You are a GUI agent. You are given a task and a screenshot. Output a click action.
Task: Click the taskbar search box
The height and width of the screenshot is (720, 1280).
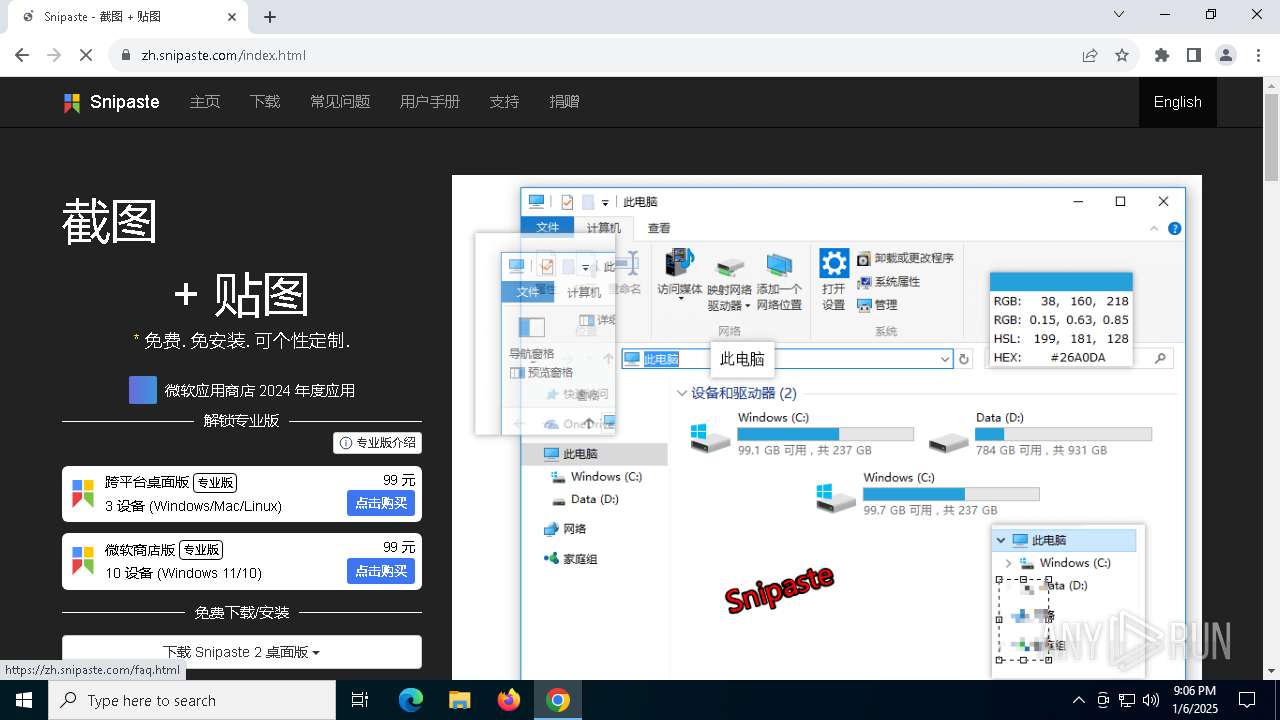[x=192, y=700]
